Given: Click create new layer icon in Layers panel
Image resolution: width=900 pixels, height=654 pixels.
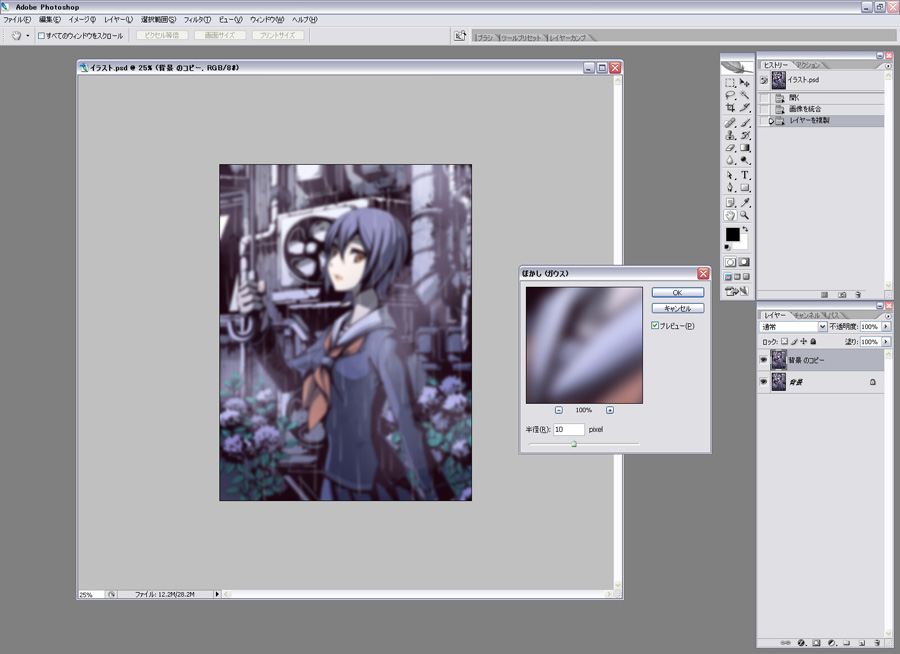Looking at the screenshot, I should coord(862,643).
